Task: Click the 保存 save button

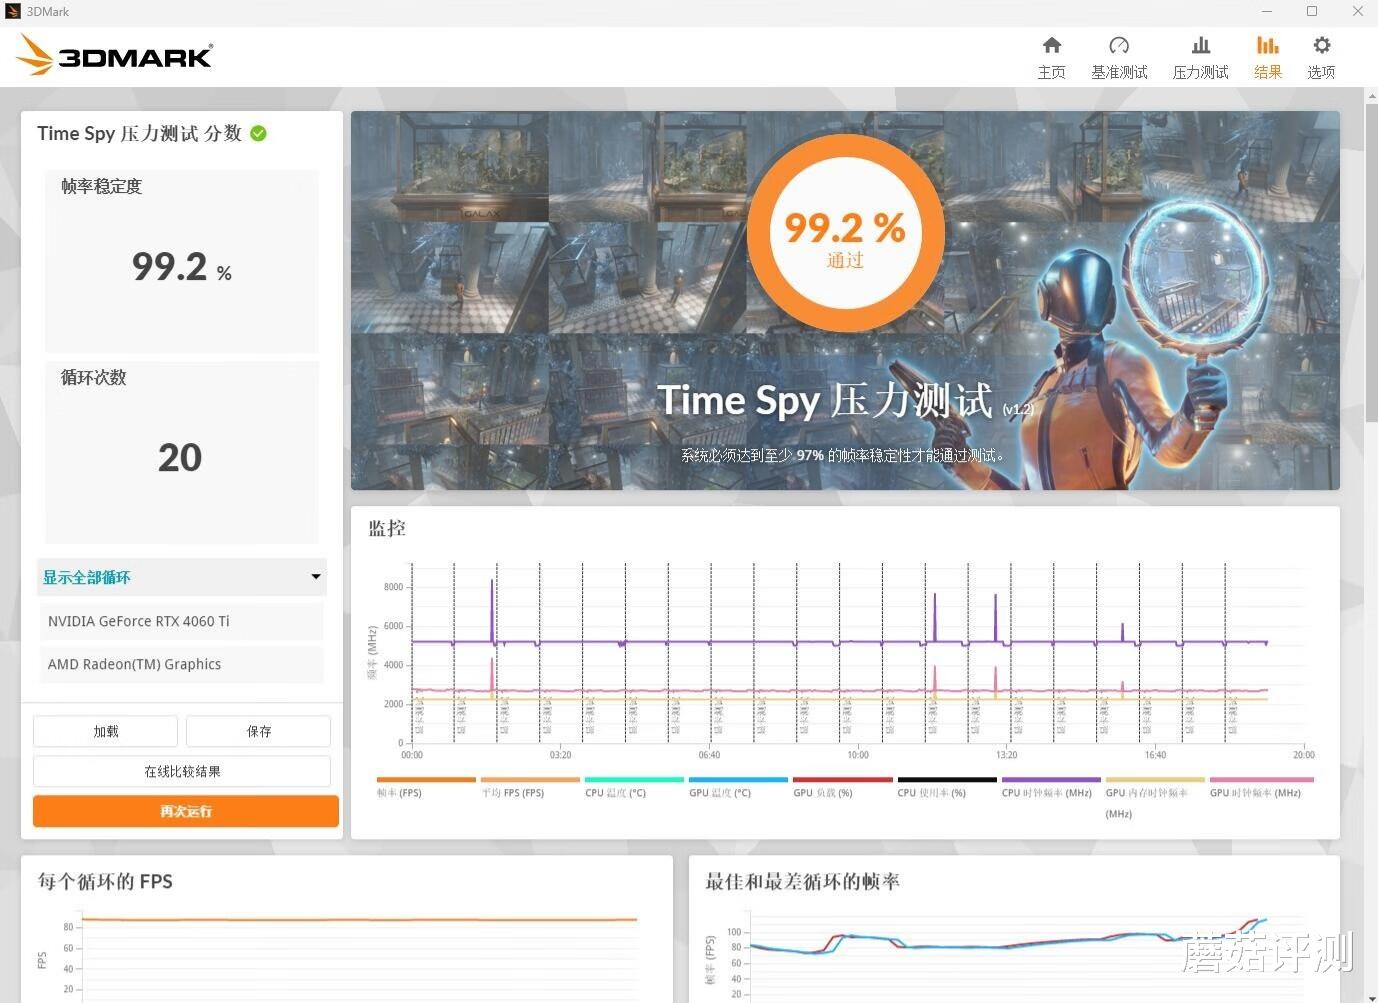Action: click(258, 731)
